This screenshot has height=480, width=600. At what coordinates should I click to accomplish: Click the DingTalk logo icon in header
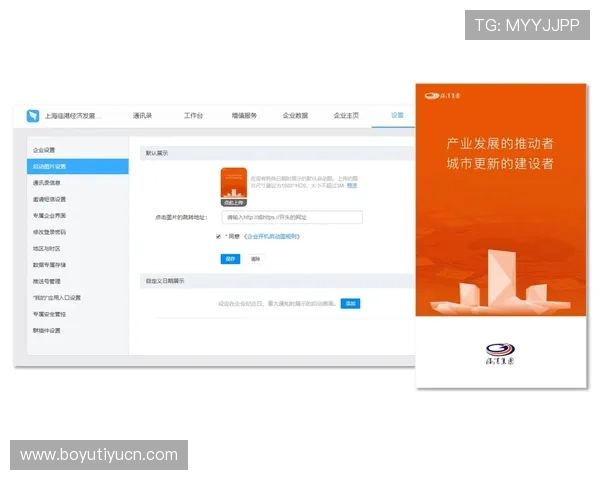coord(33,116)
